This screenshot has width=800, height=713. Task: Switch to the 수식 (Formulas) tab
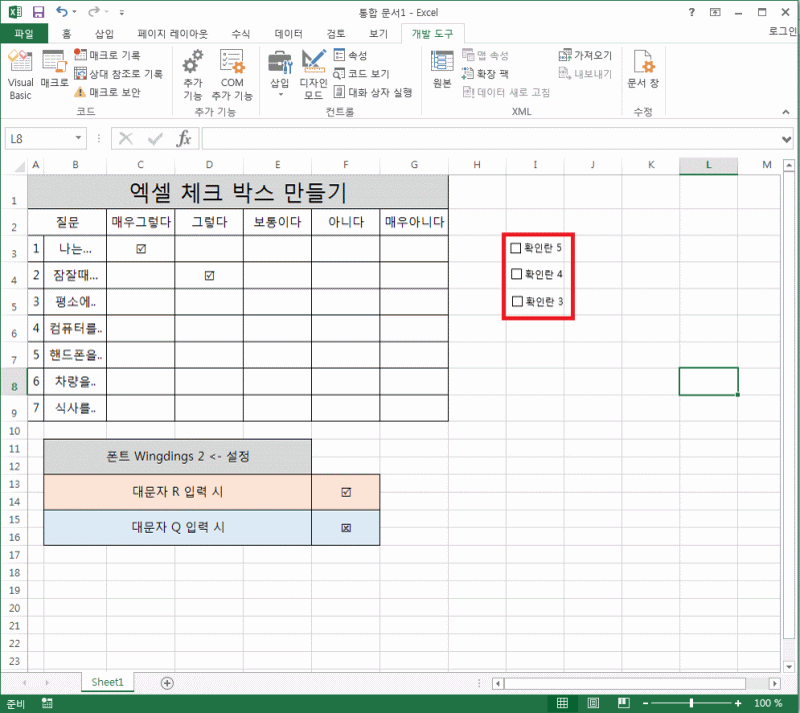[240, 34]
